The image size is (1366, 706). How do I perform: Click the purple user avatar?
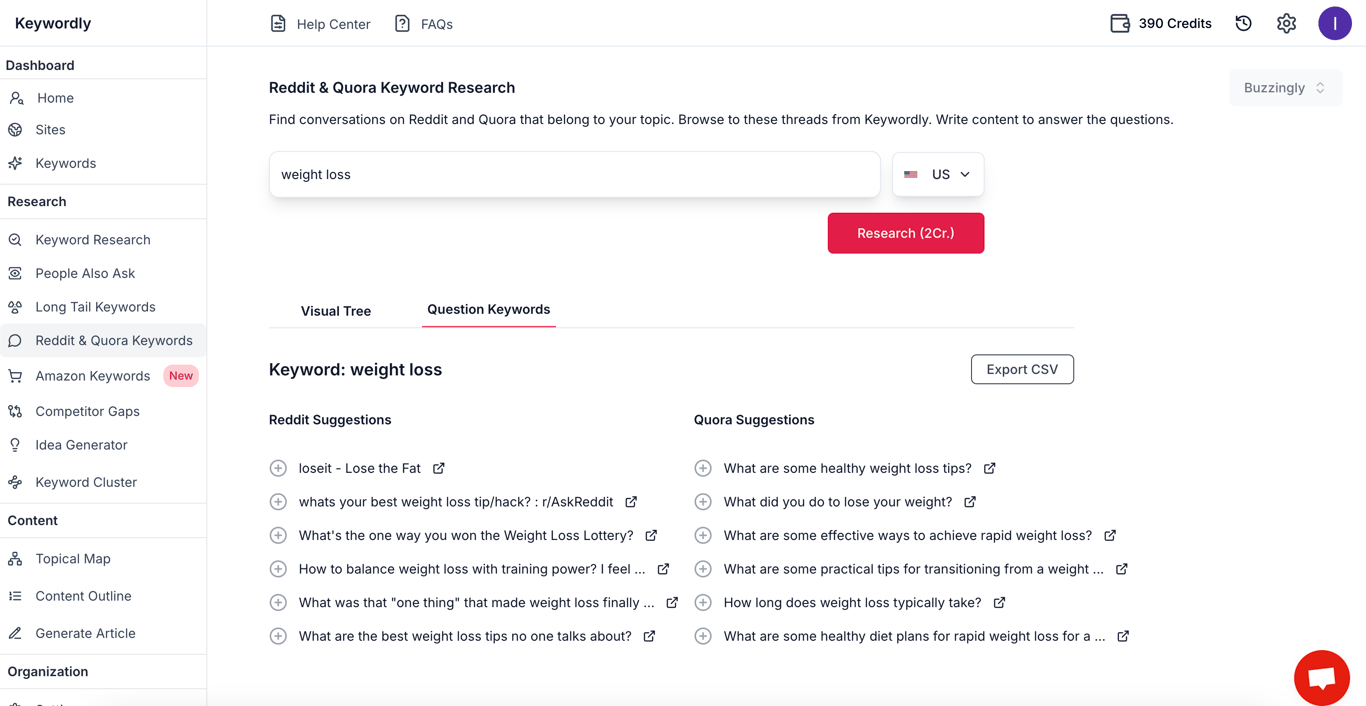coord(1334,23)
